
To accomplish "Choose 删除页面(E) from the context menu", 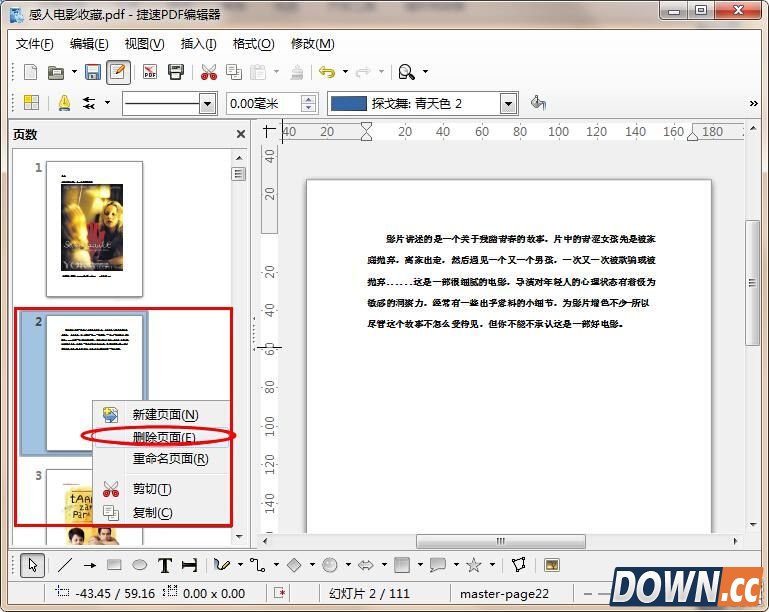I will coord(164,437).
